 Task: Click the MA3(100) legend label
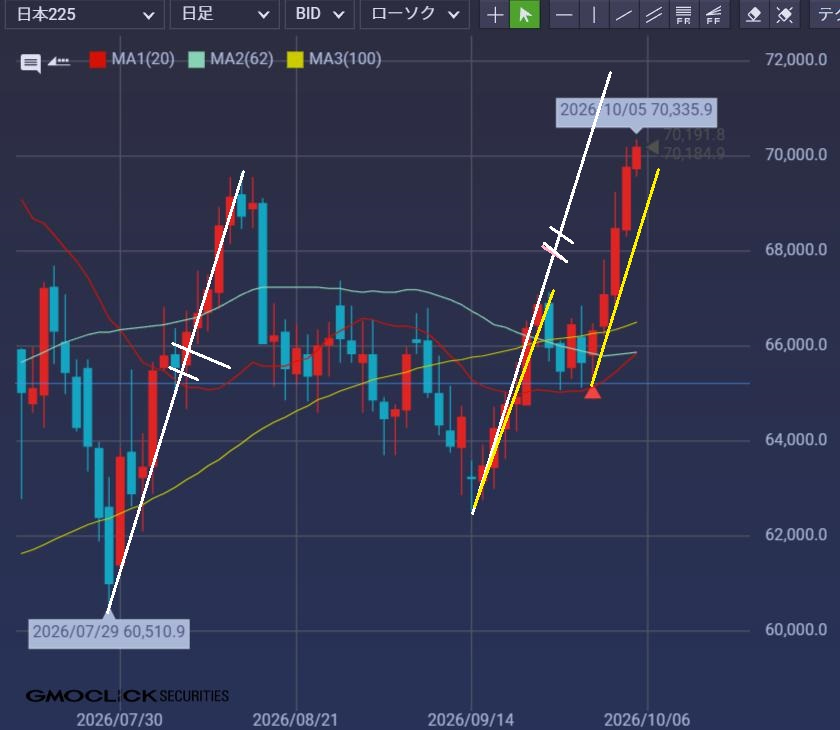(345, 59)
